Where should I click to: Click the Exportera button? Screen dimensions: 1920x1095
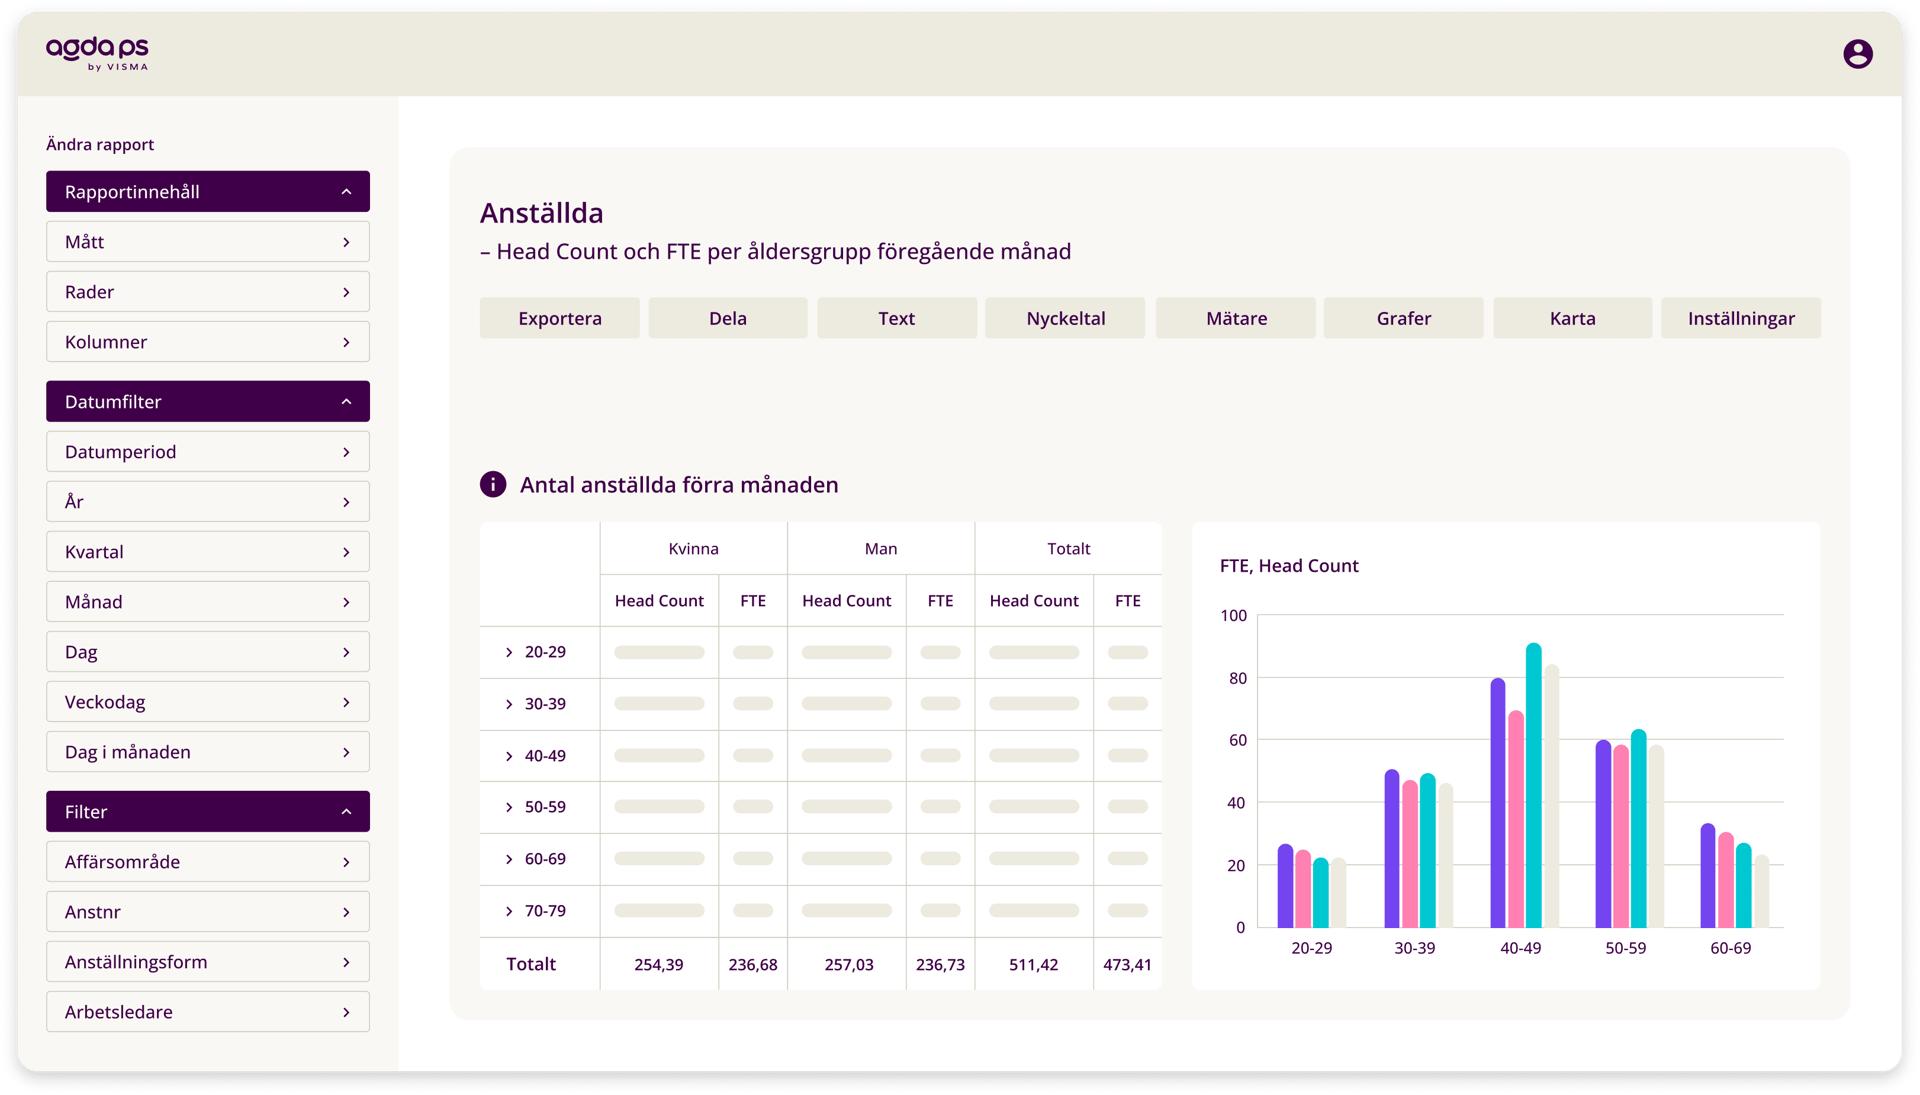pyautogui.click(x=559, y=317)
